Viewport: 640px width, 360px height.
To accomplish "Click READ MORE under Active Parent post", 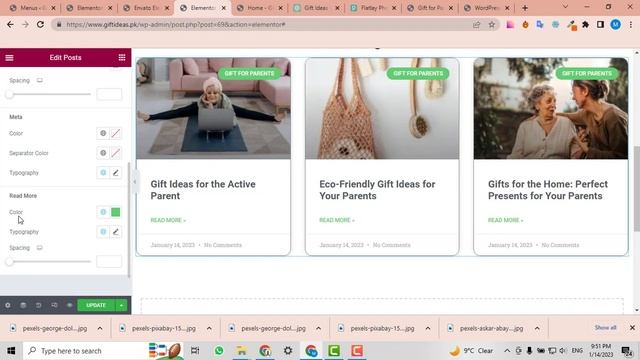I will (x=168, y=220).
